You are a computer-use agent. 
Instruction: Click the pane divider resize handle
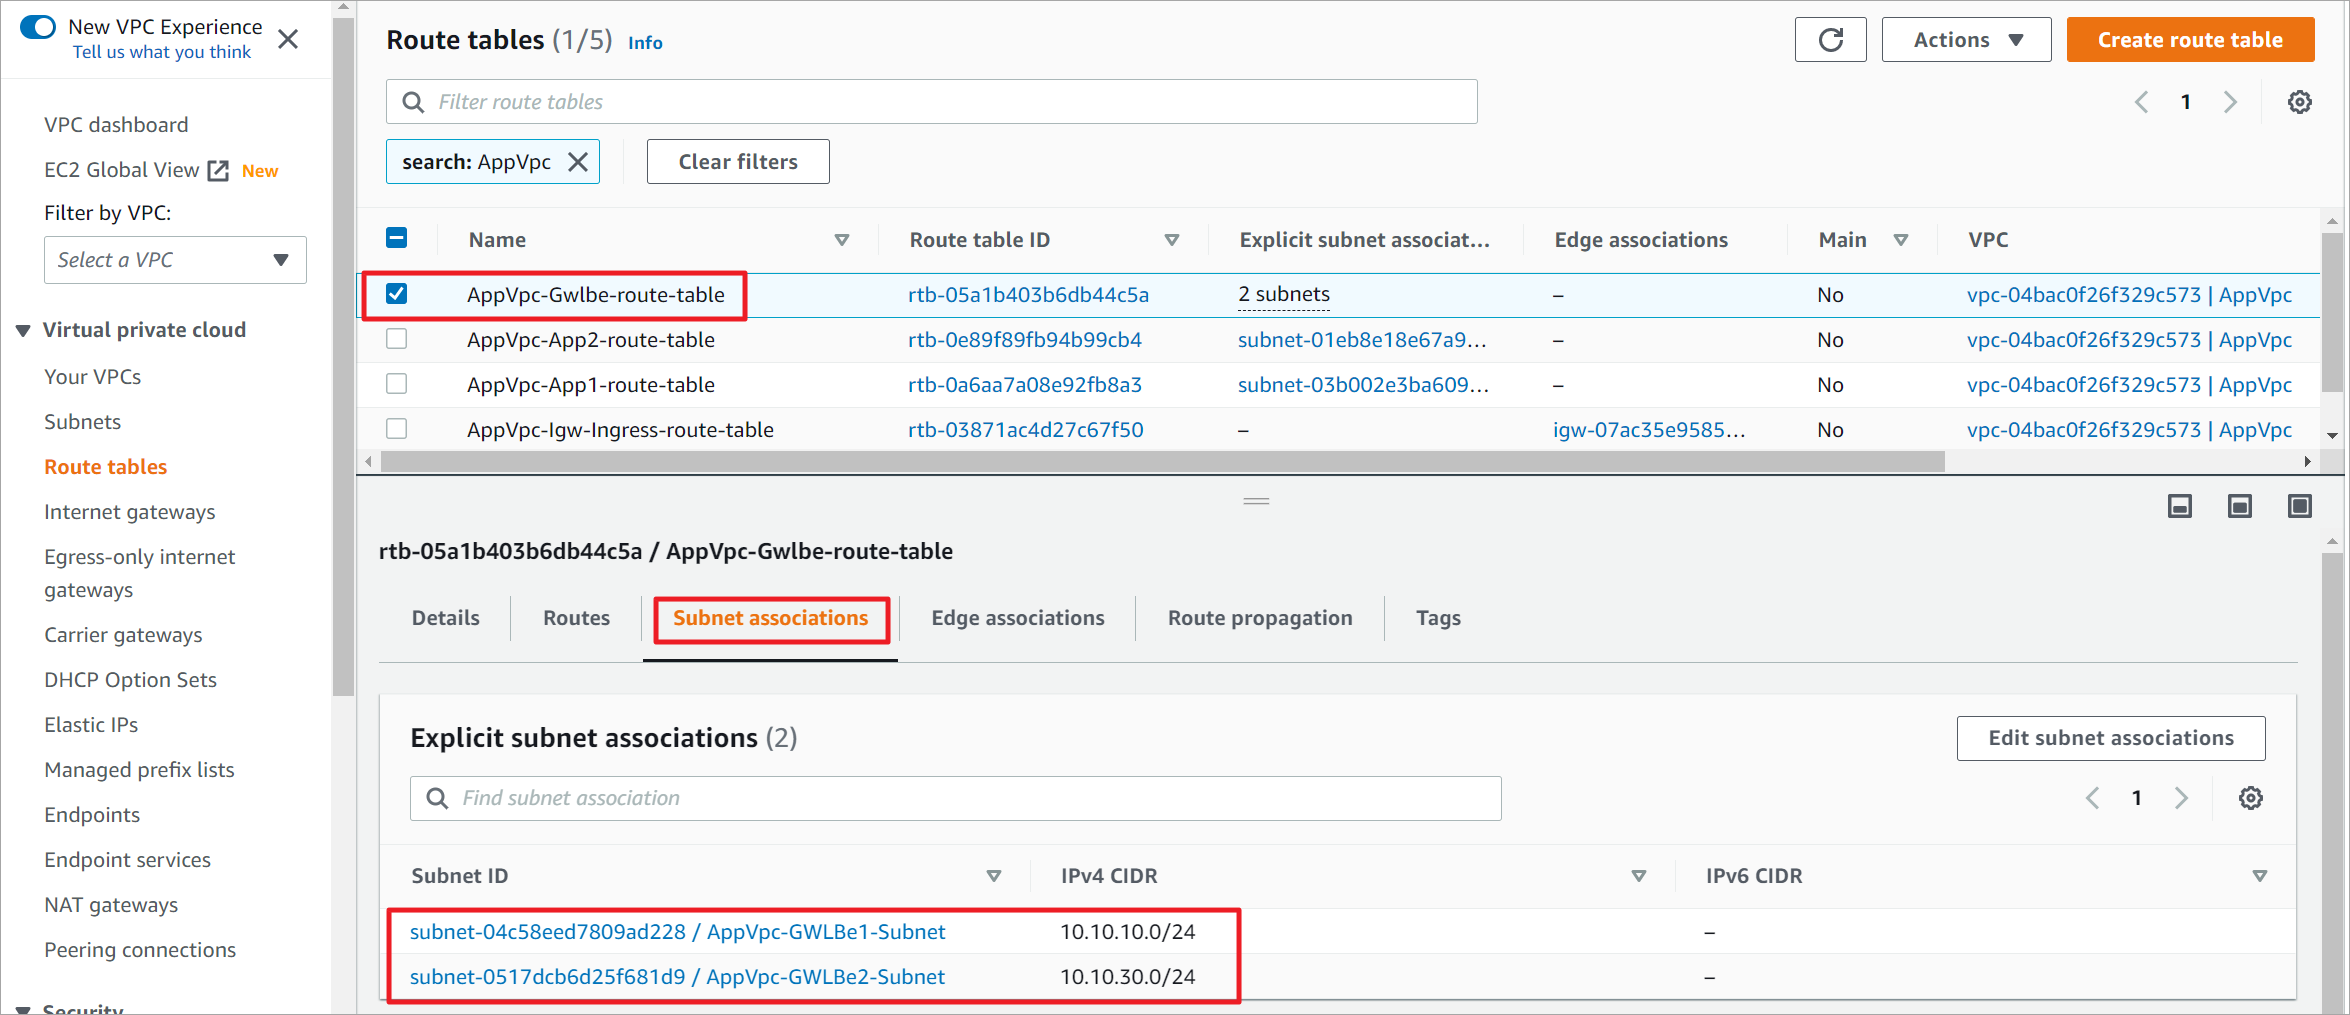pos(1256,501)
